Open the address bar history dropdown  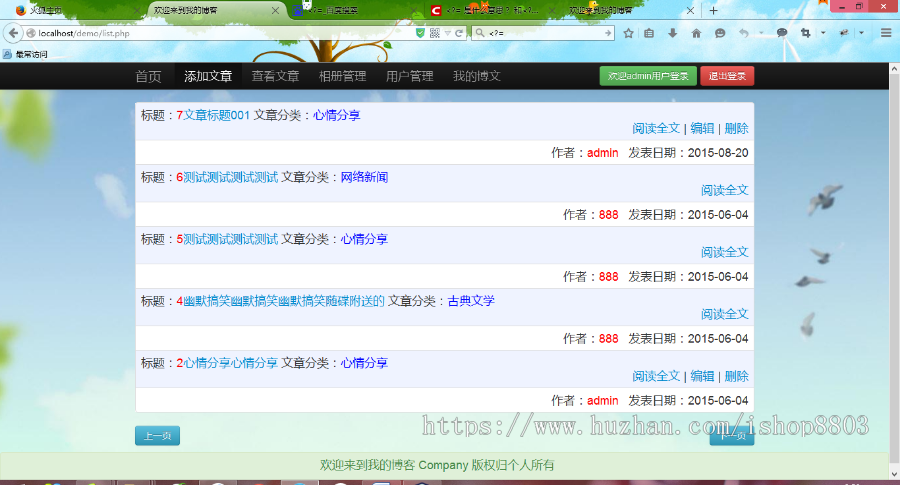447,33
